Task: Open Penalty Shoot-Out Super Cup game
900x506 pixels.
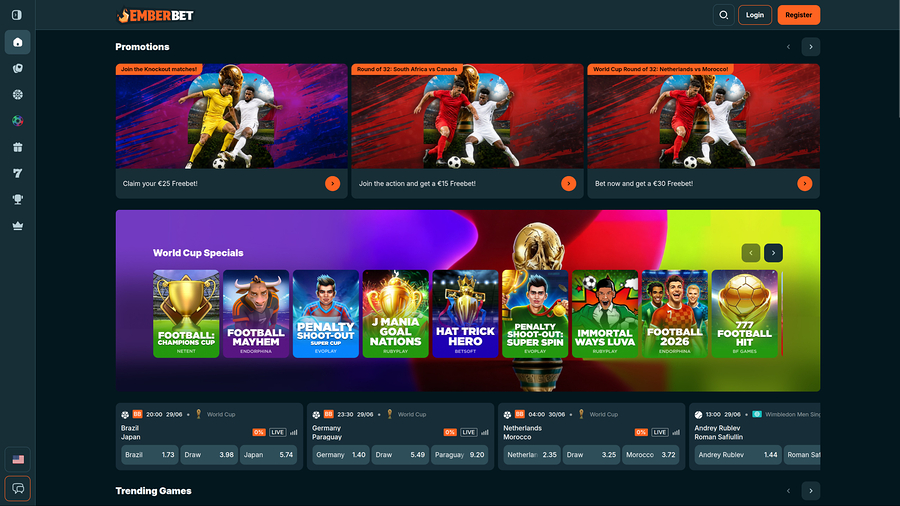Action: coord(325,314)
